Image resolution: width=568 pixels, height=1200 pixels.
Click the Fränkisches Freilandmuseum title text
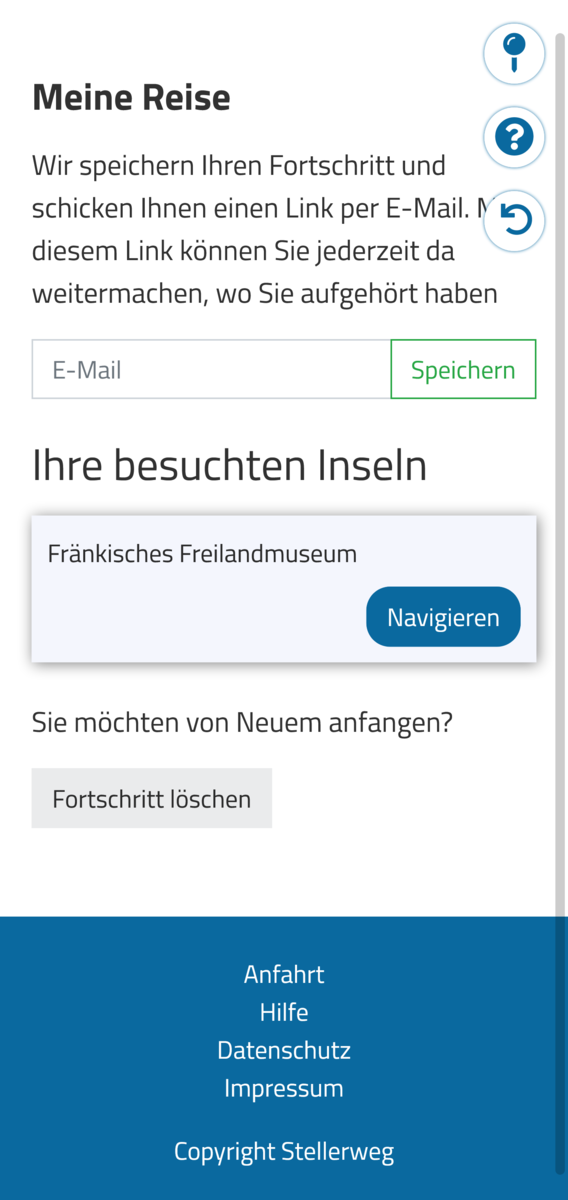coord(202,553)
